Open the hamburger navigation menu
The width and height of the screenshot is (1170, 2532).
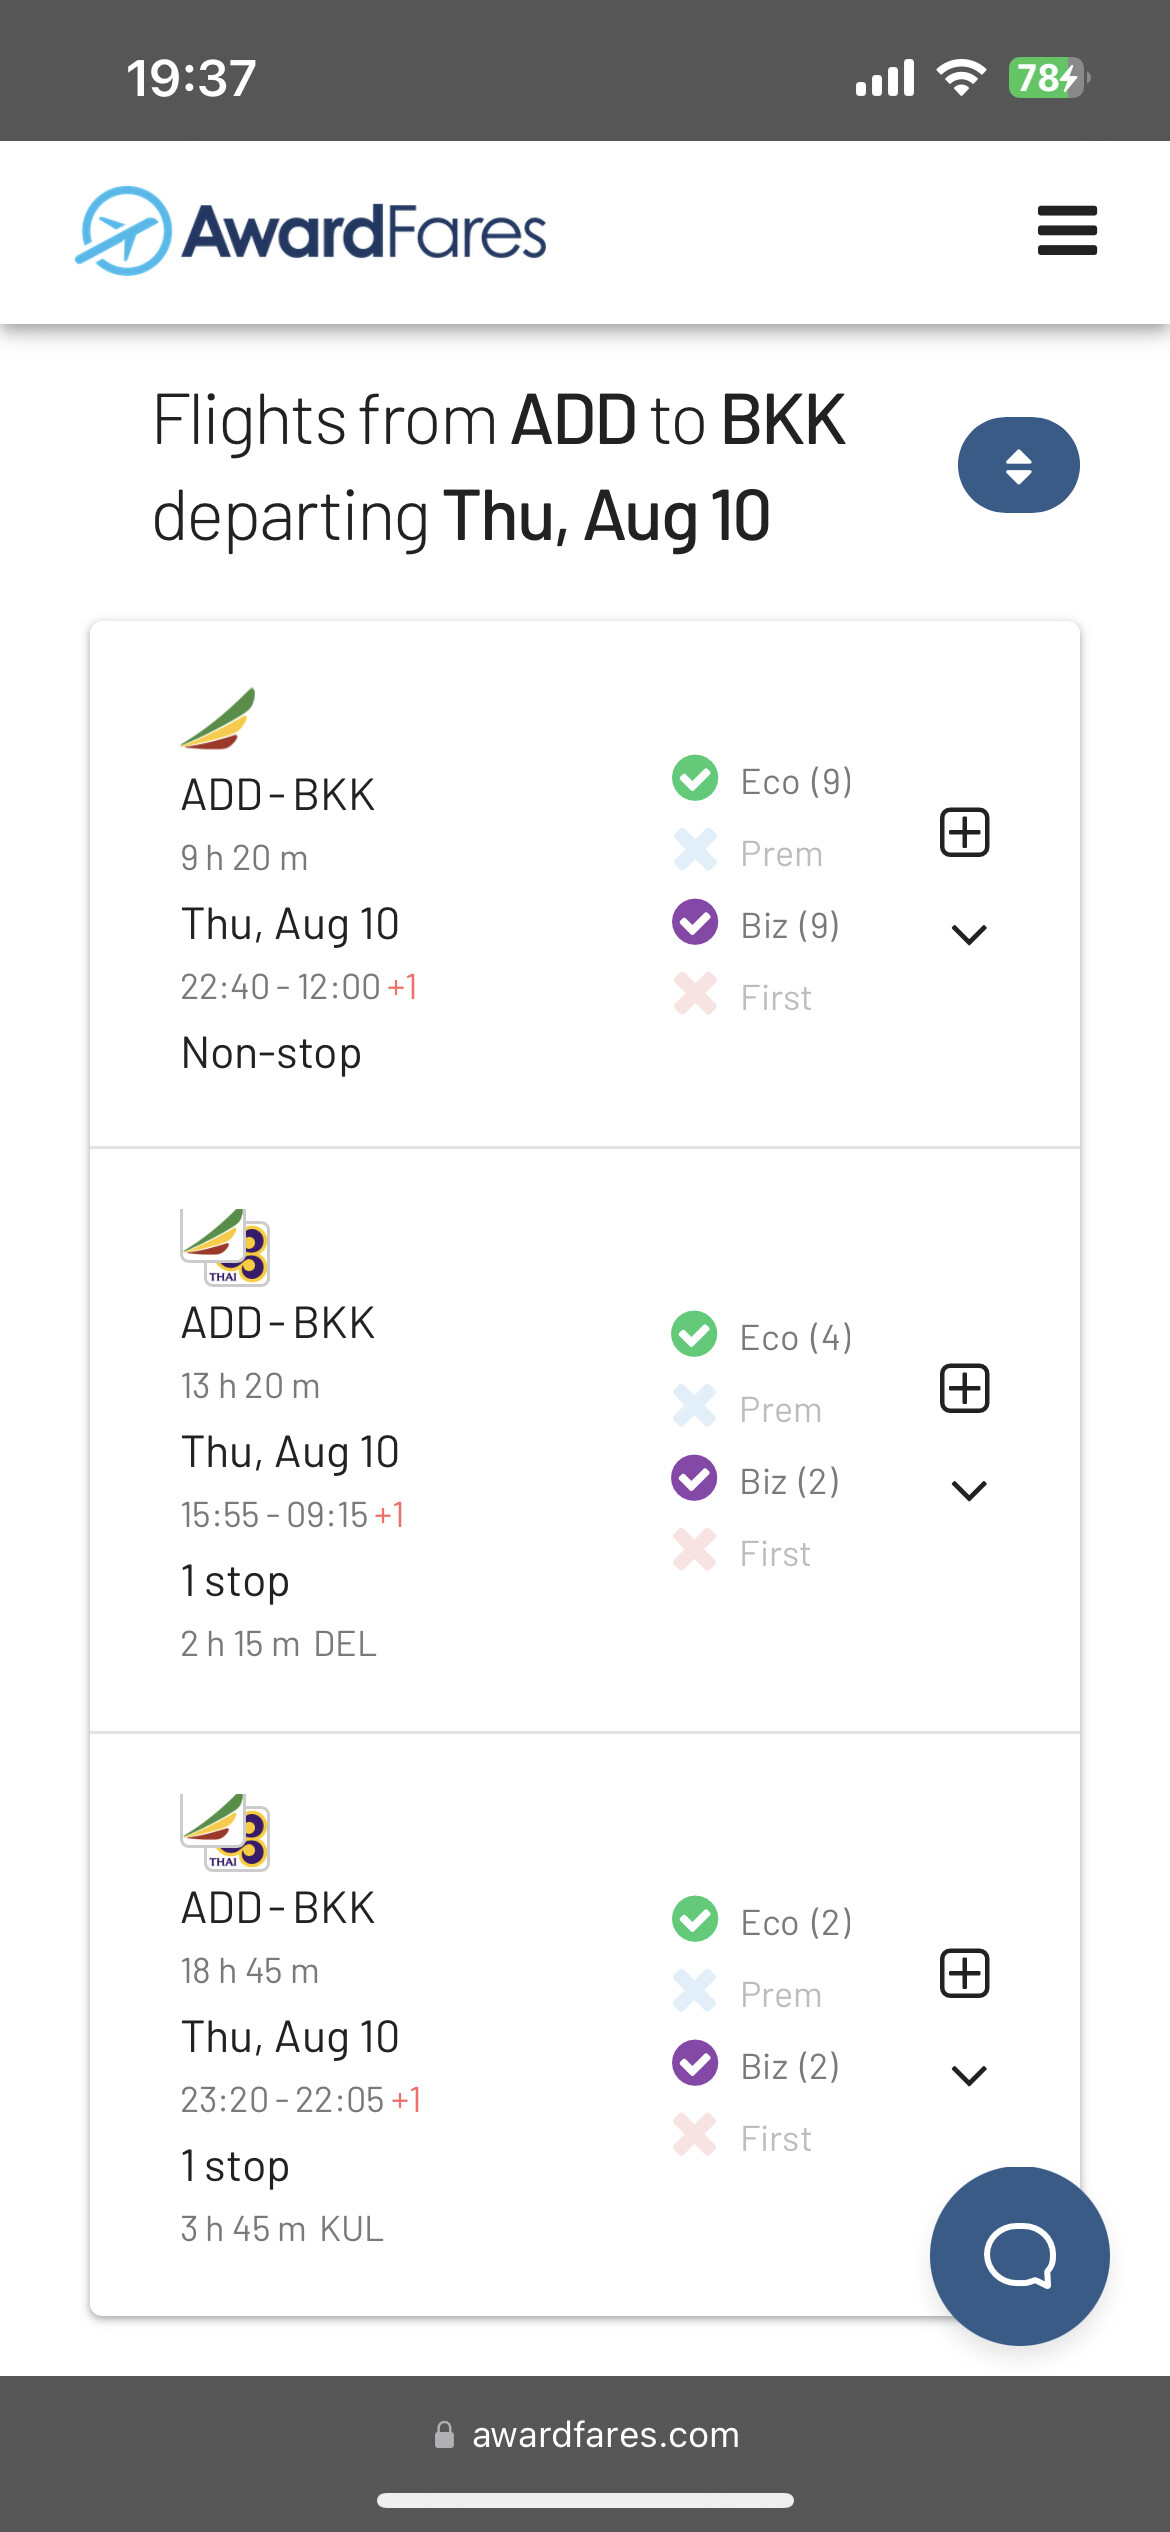tap(1067, 231)
